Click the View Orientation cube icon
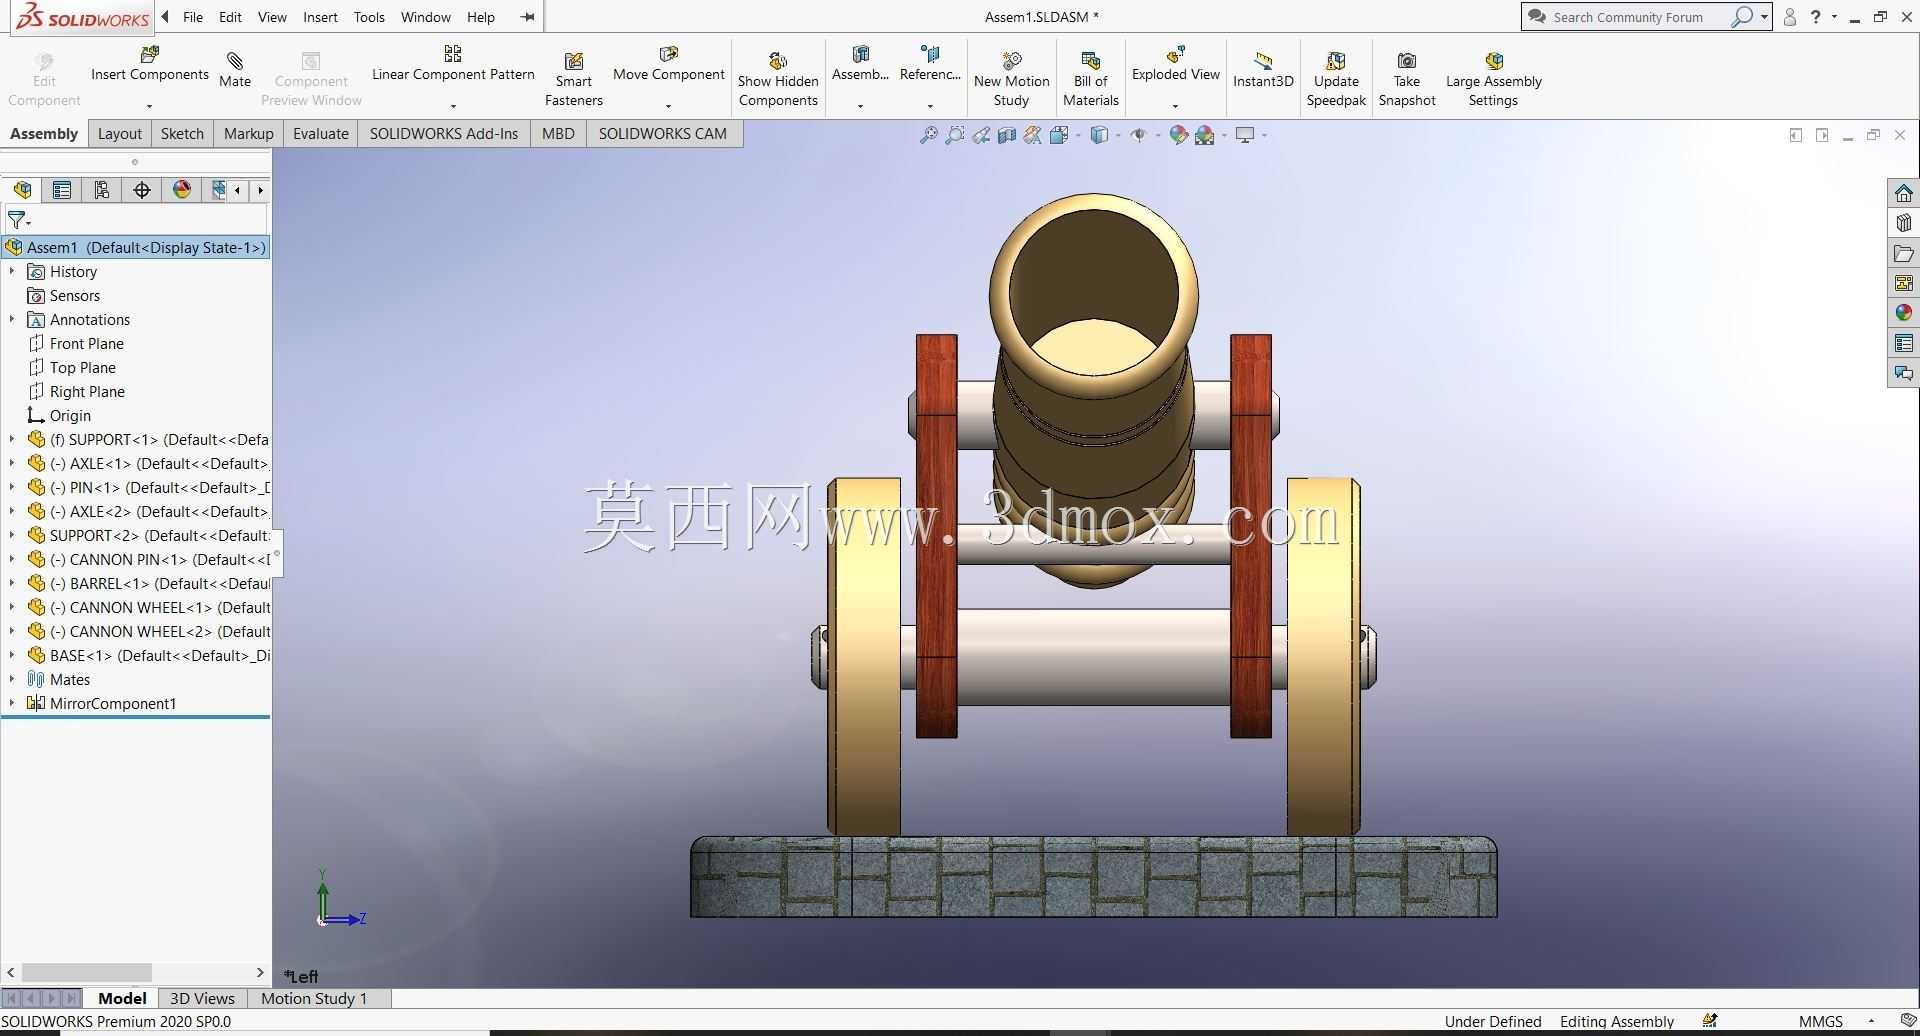1920x1036 pixels. pos(1060,135)
